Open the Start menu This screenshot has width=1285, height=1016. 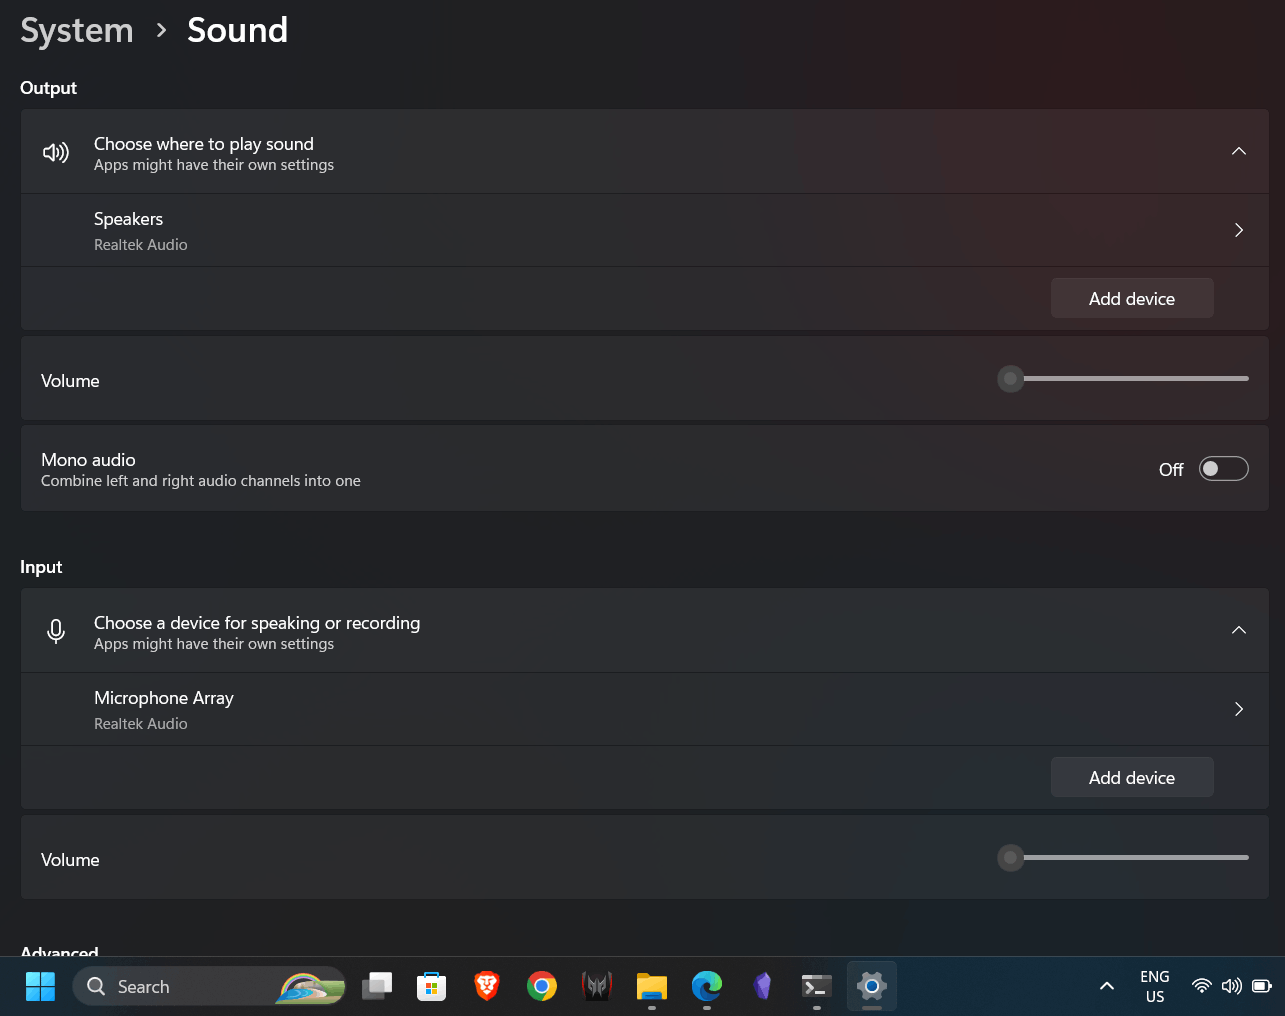pyautogui.click(x=40, y=986)
